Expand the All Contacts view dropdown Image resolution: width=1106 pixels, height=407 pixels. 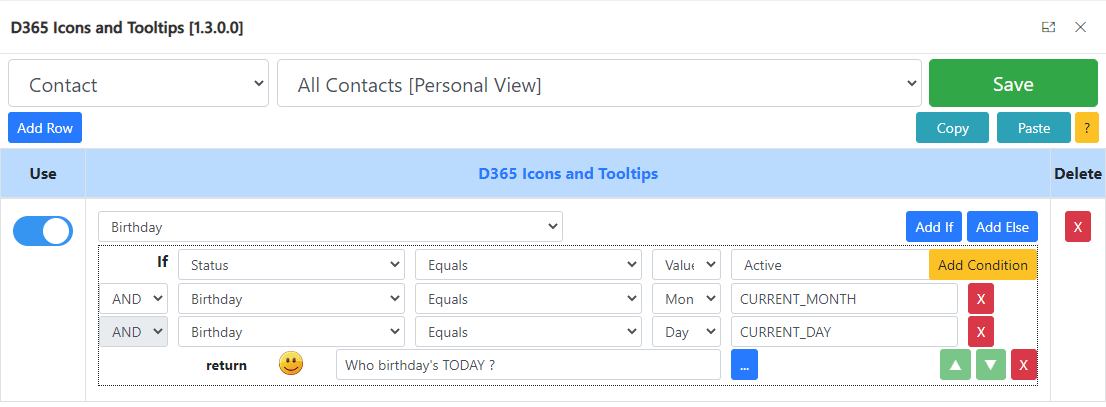598,83
